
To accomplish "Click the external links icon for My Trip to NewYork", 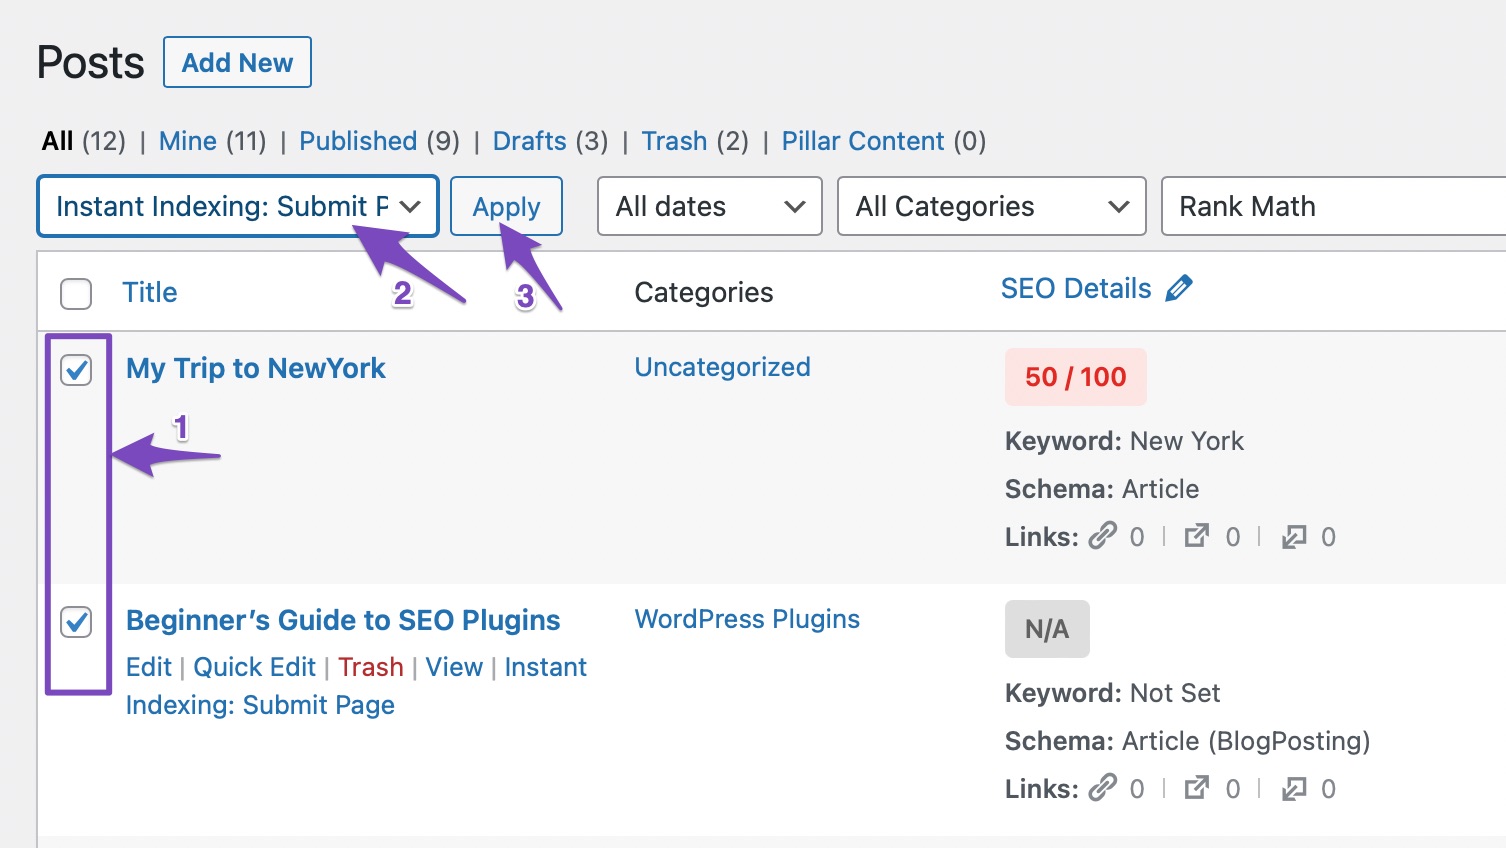I will pos(1196,536).
